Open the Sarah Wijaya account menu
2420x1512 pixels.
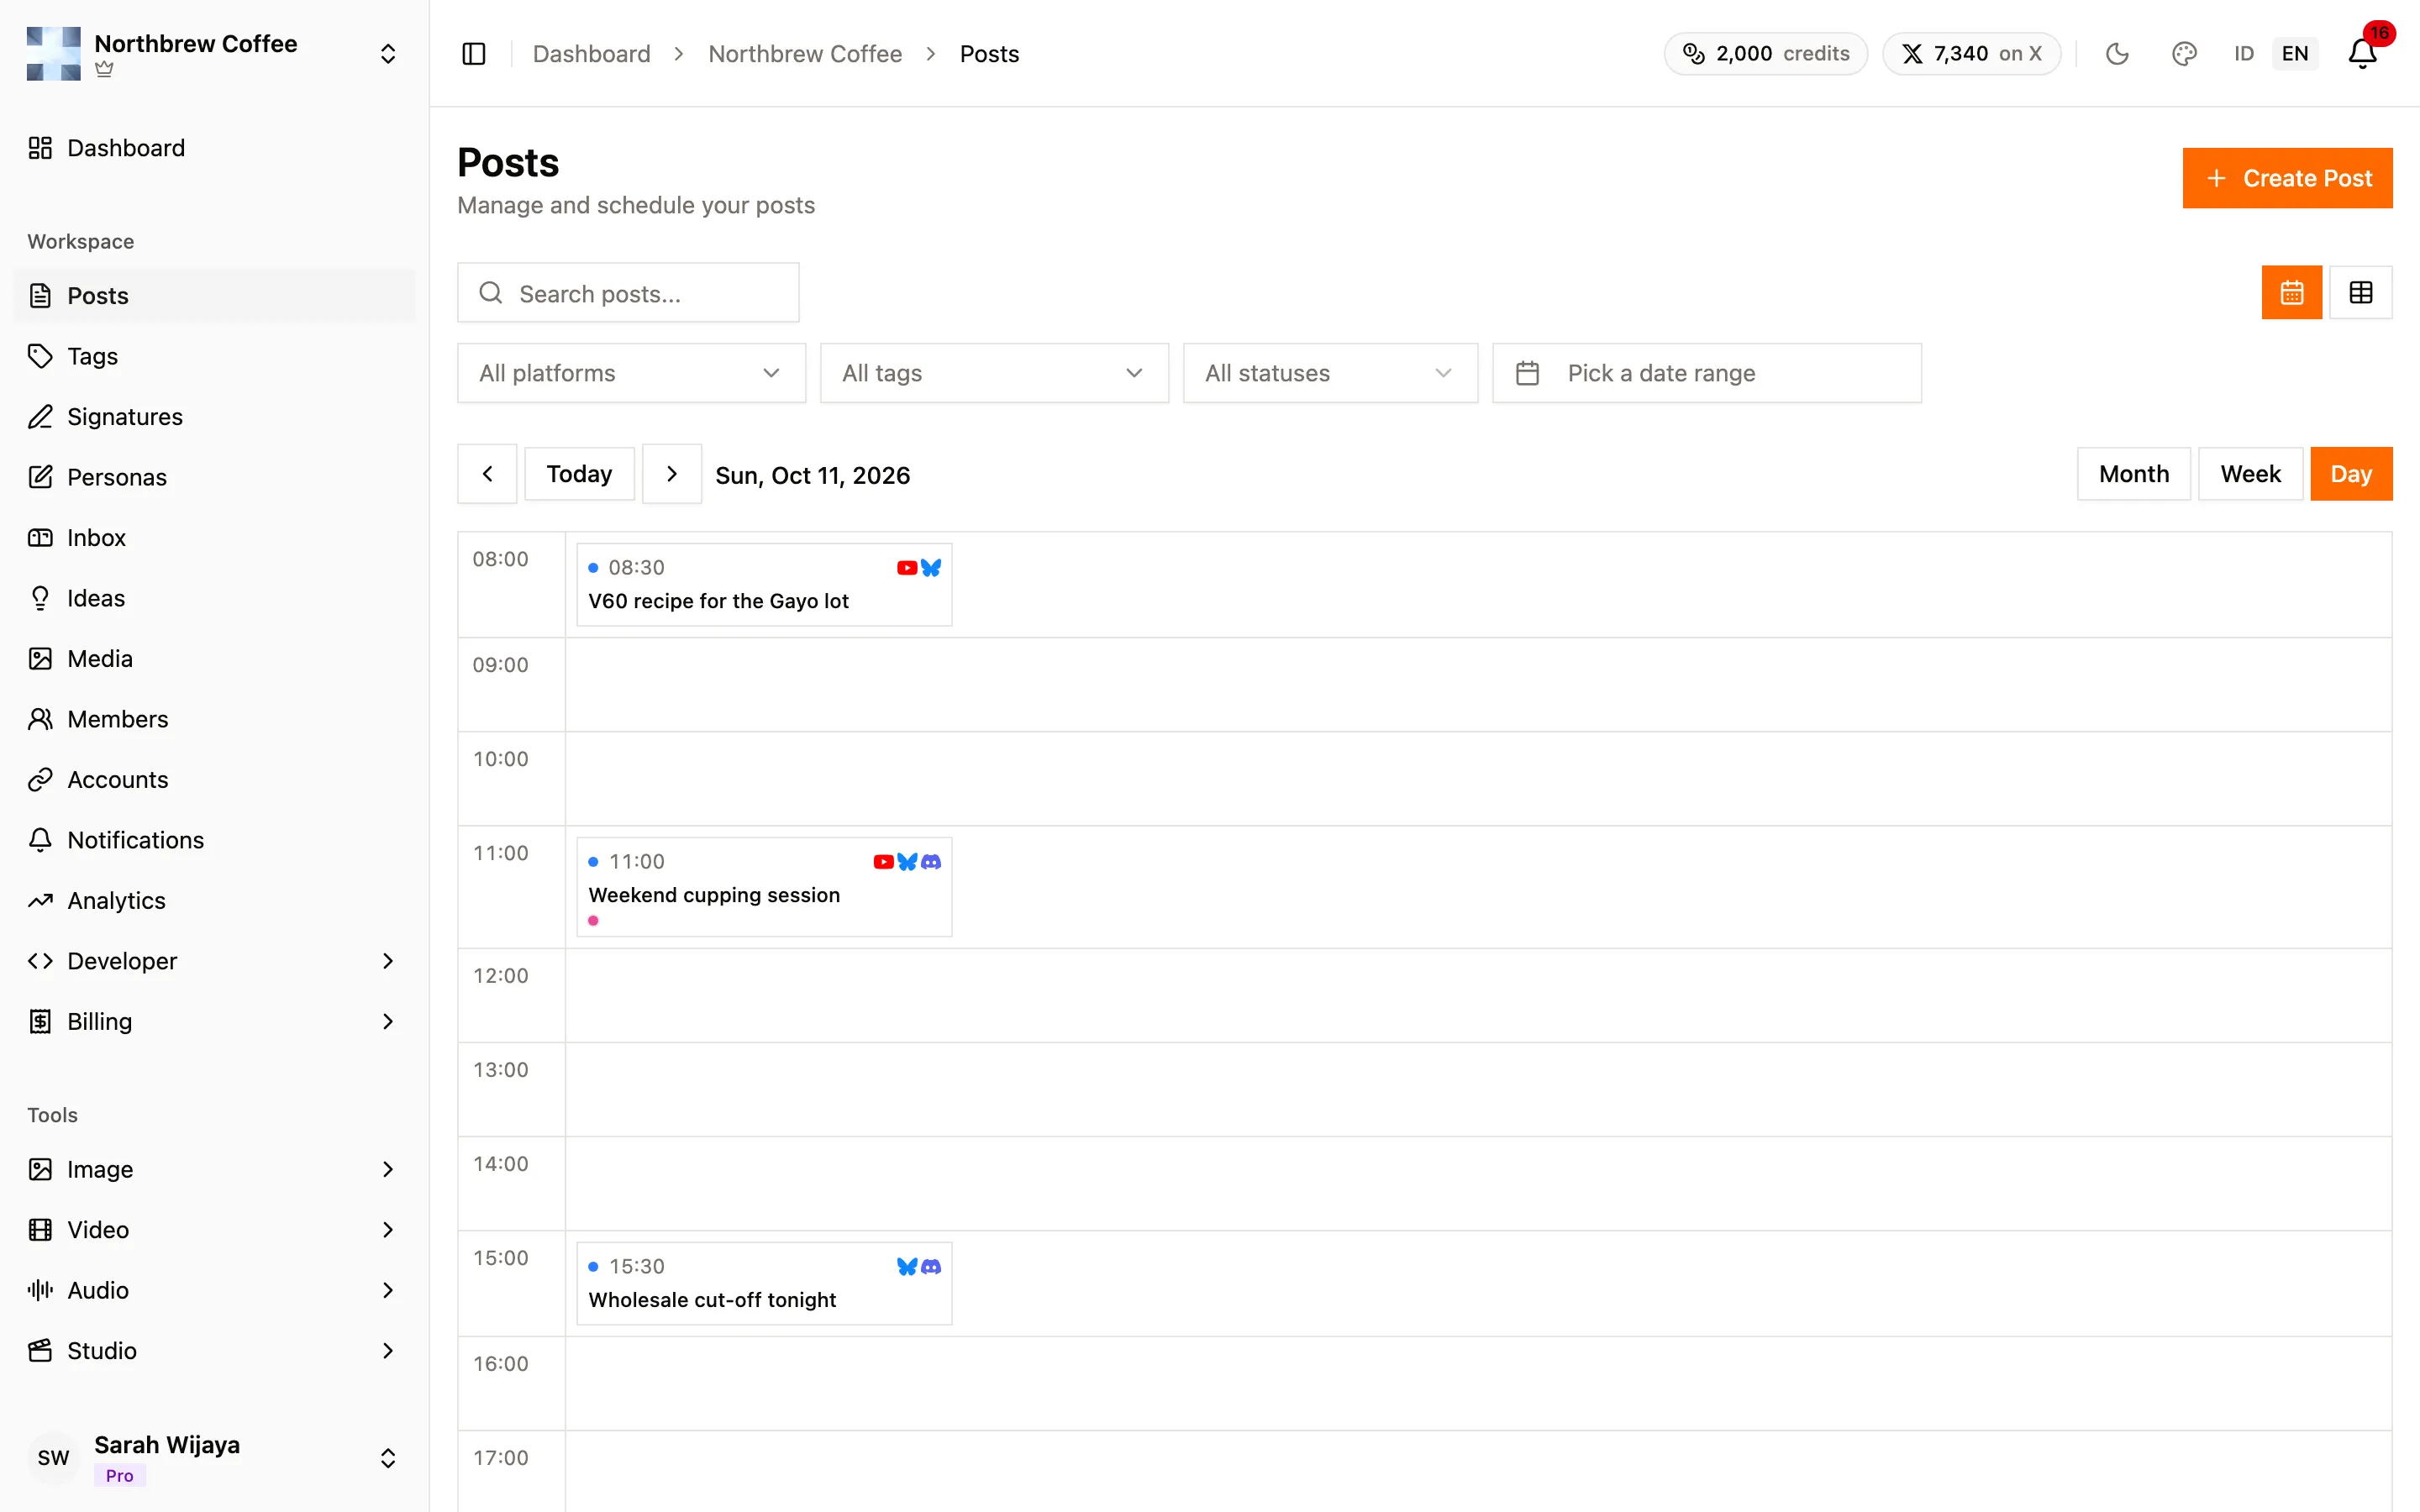click(213, 1458)
